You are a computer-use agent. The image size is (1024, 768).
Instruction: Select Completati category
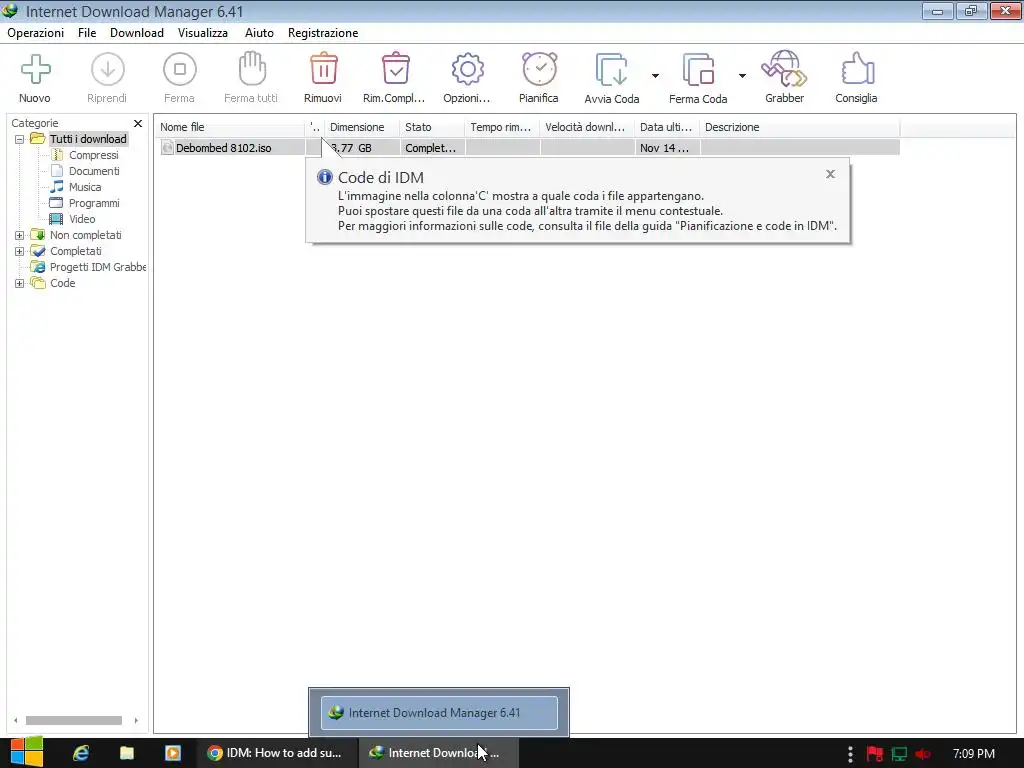point(76,251)
